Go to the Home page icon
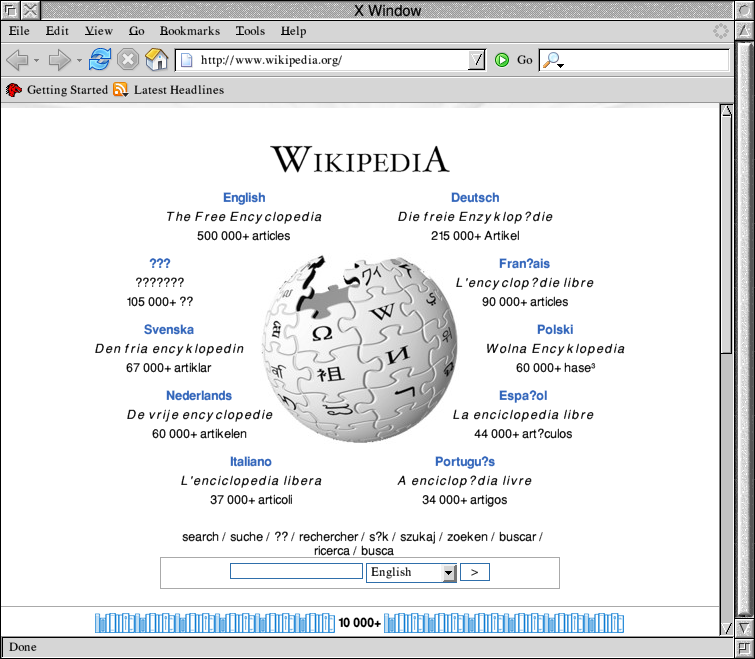The width and height of the screenshot is (755, 659). pyautogui.click(x=157, y=60)
